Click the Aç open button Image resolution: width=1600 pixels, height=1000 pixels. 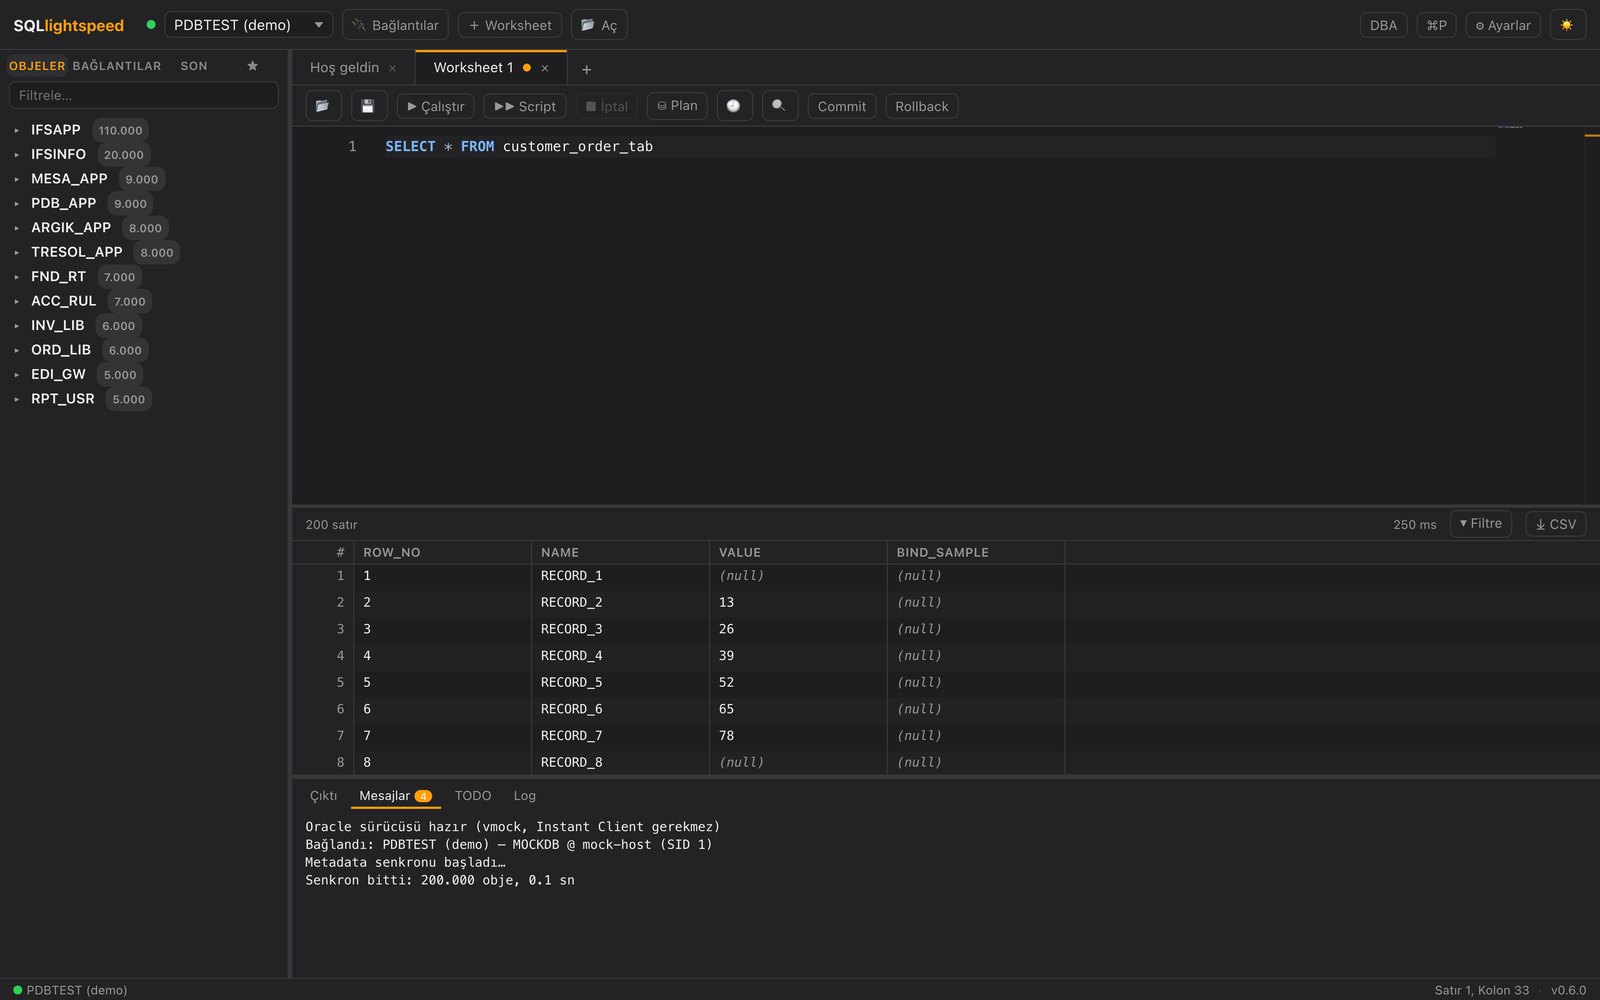point(599,25)
